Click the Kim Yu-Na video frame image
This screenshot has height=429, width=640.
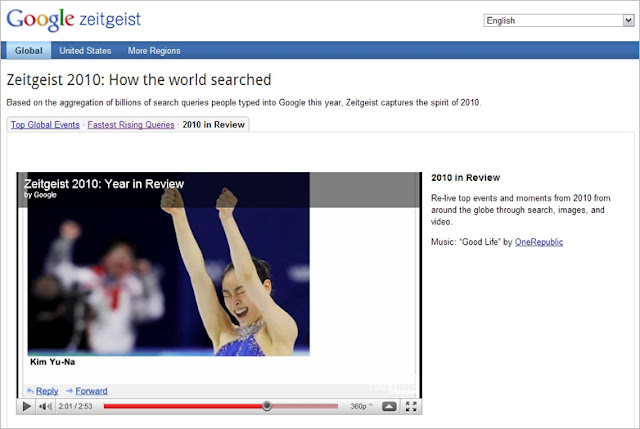pyautogui.click(x=169, y=264)
